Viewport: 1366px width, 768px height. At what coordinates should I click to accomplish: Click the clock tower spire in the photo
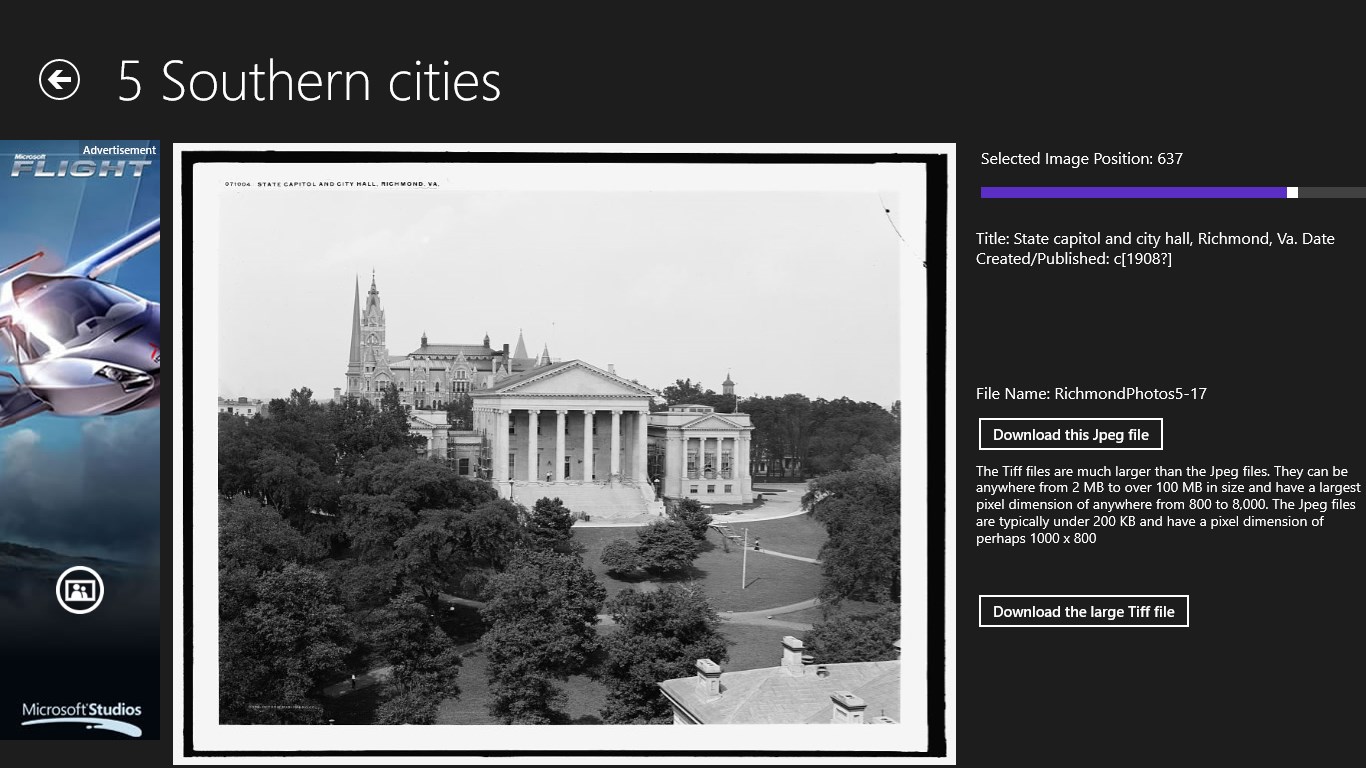tap(372, 330)
